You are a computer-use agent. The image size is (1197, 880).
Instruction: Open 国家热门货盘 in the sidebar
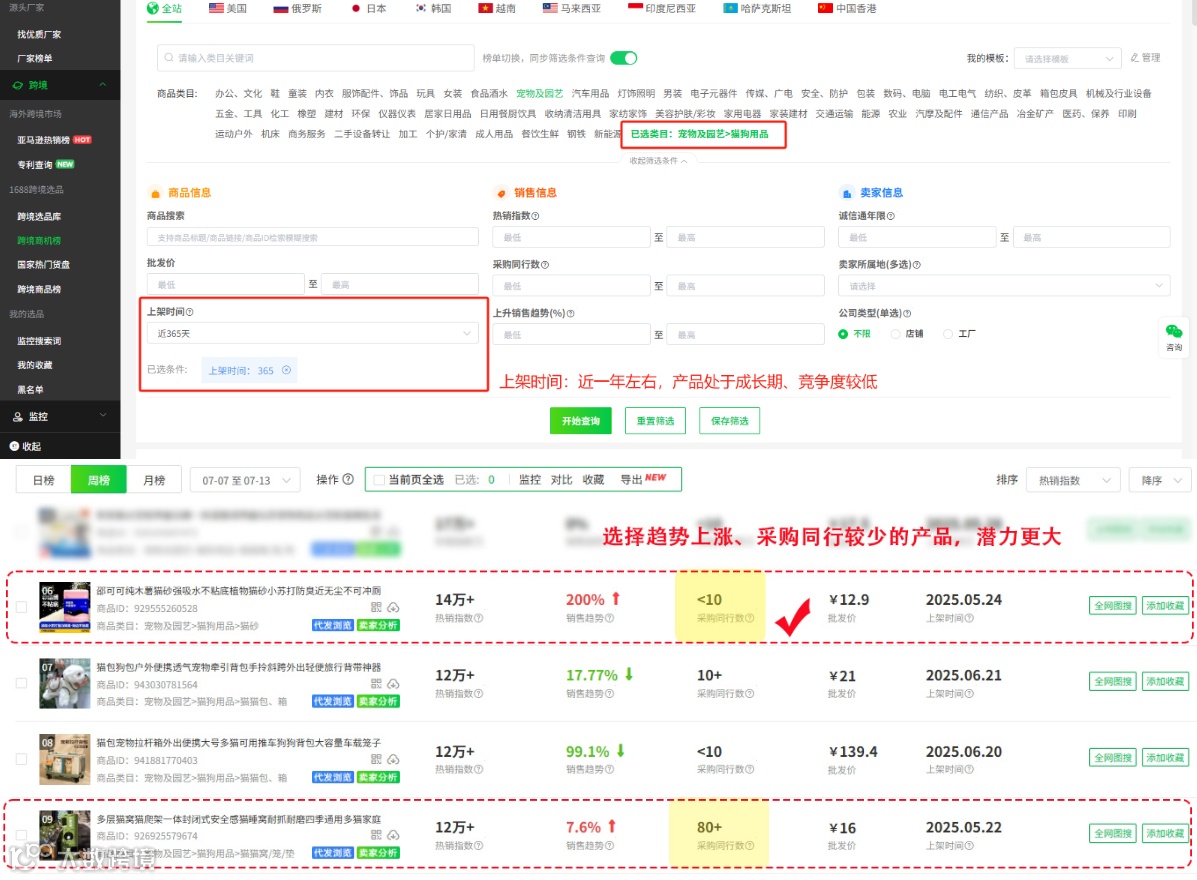pyautogui.click(x=44, y=265)
